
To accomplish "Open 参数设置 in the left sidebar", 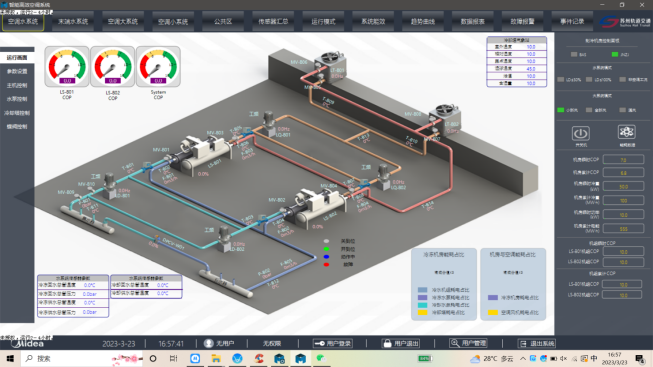I will pos(17,71).
